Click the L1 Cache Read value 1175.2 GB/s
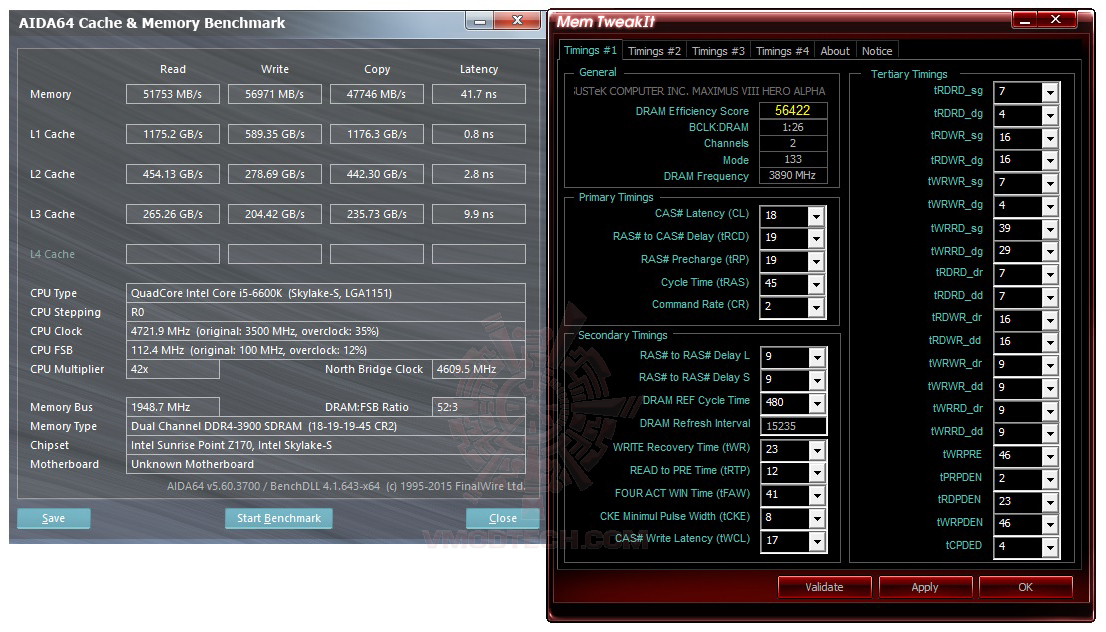This screenshot has height=632, width=1106. click(x=173, y=134)
